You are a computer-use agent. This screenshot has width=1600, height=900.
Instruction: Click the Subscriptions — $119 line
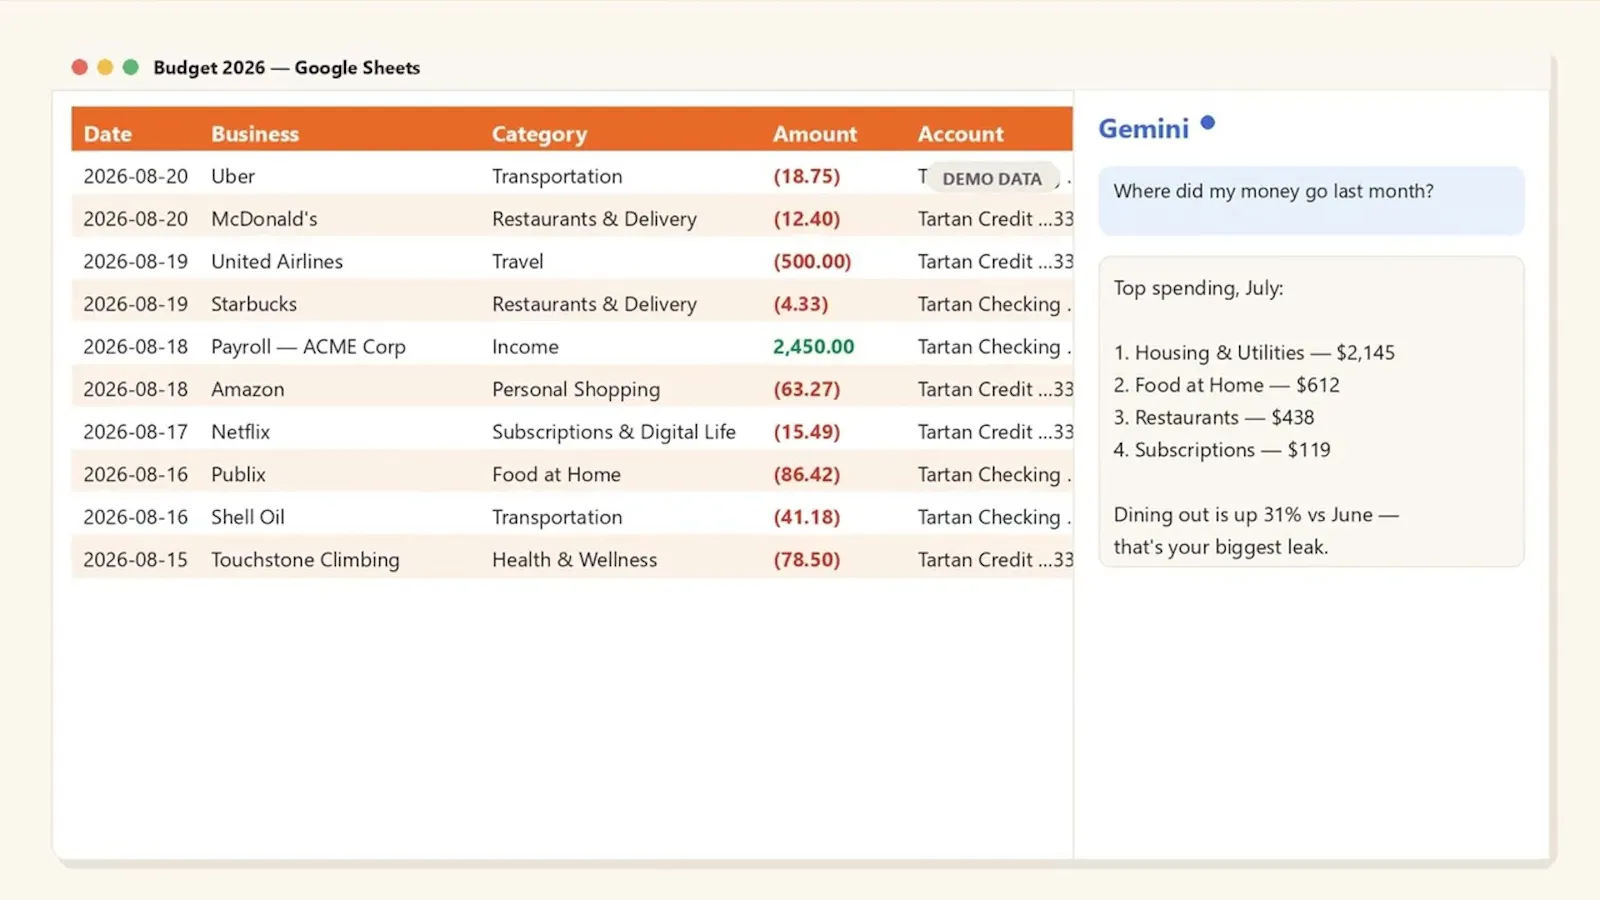(x=1222, y=450)
